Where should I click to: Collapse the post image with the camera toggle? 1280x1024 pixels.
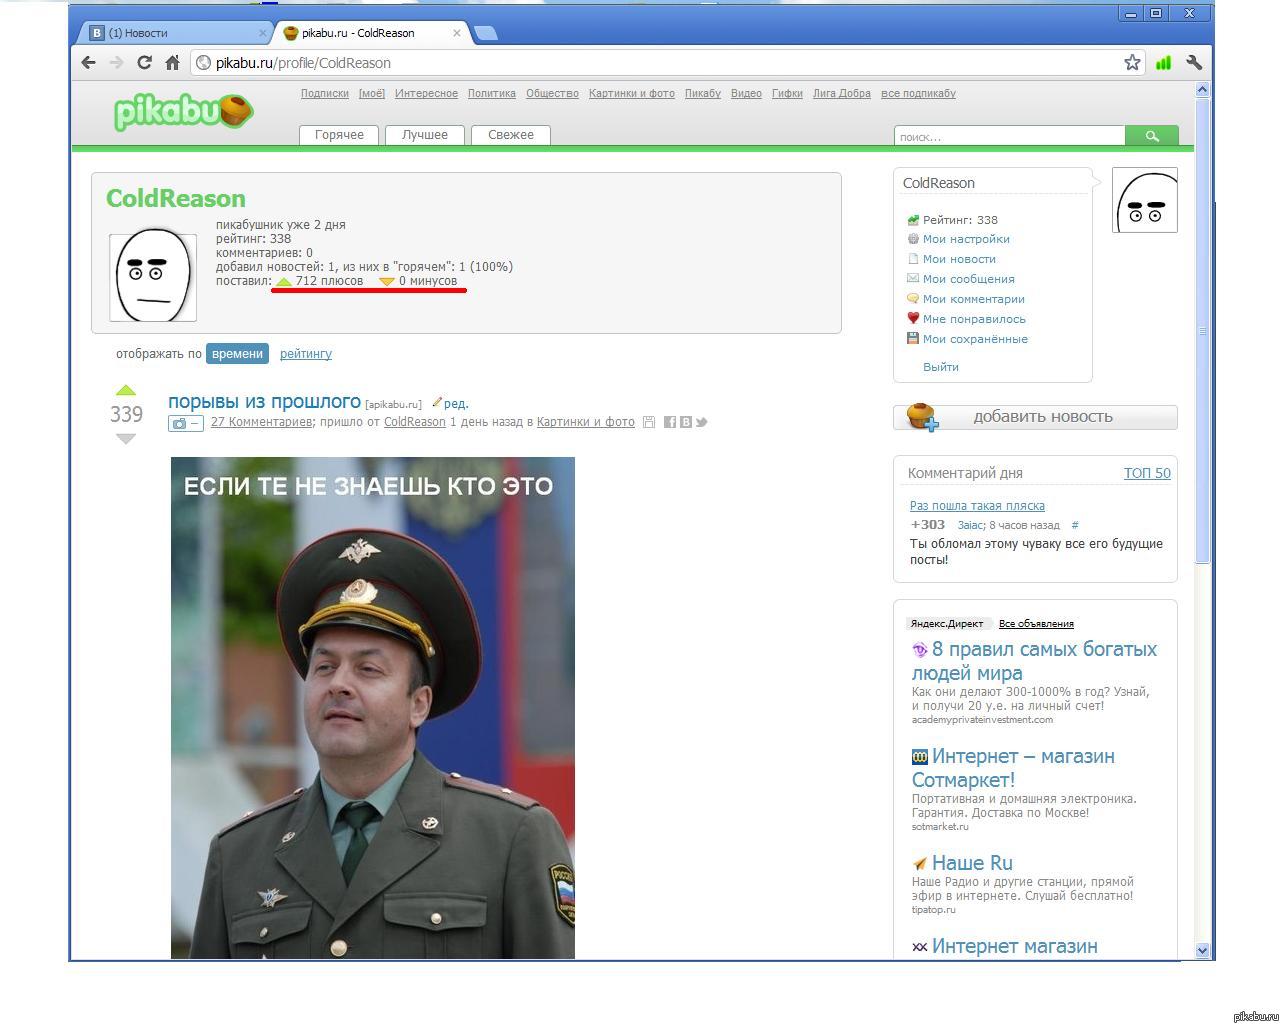coord(185,423)
